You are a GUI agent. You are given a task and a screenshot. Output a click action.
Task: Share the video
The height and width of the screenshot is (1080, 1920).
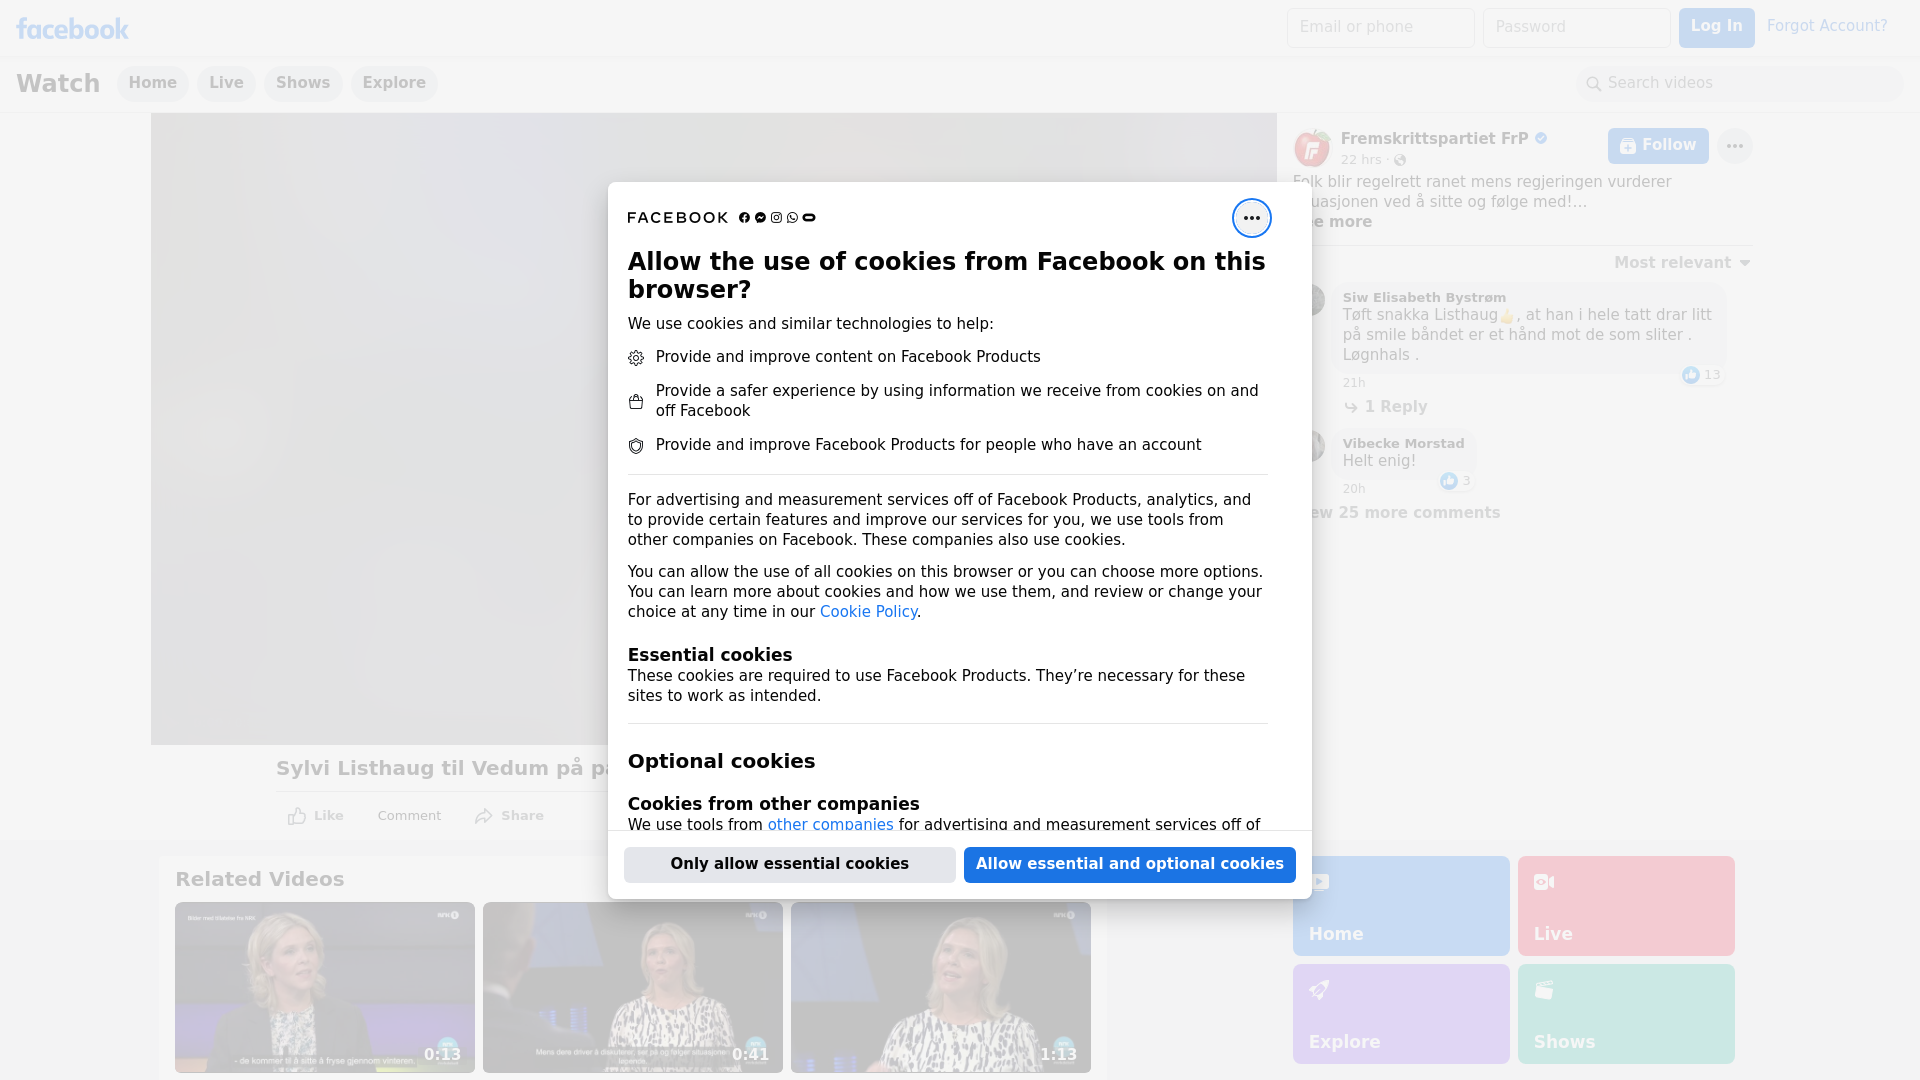click(x=509, y=816)
